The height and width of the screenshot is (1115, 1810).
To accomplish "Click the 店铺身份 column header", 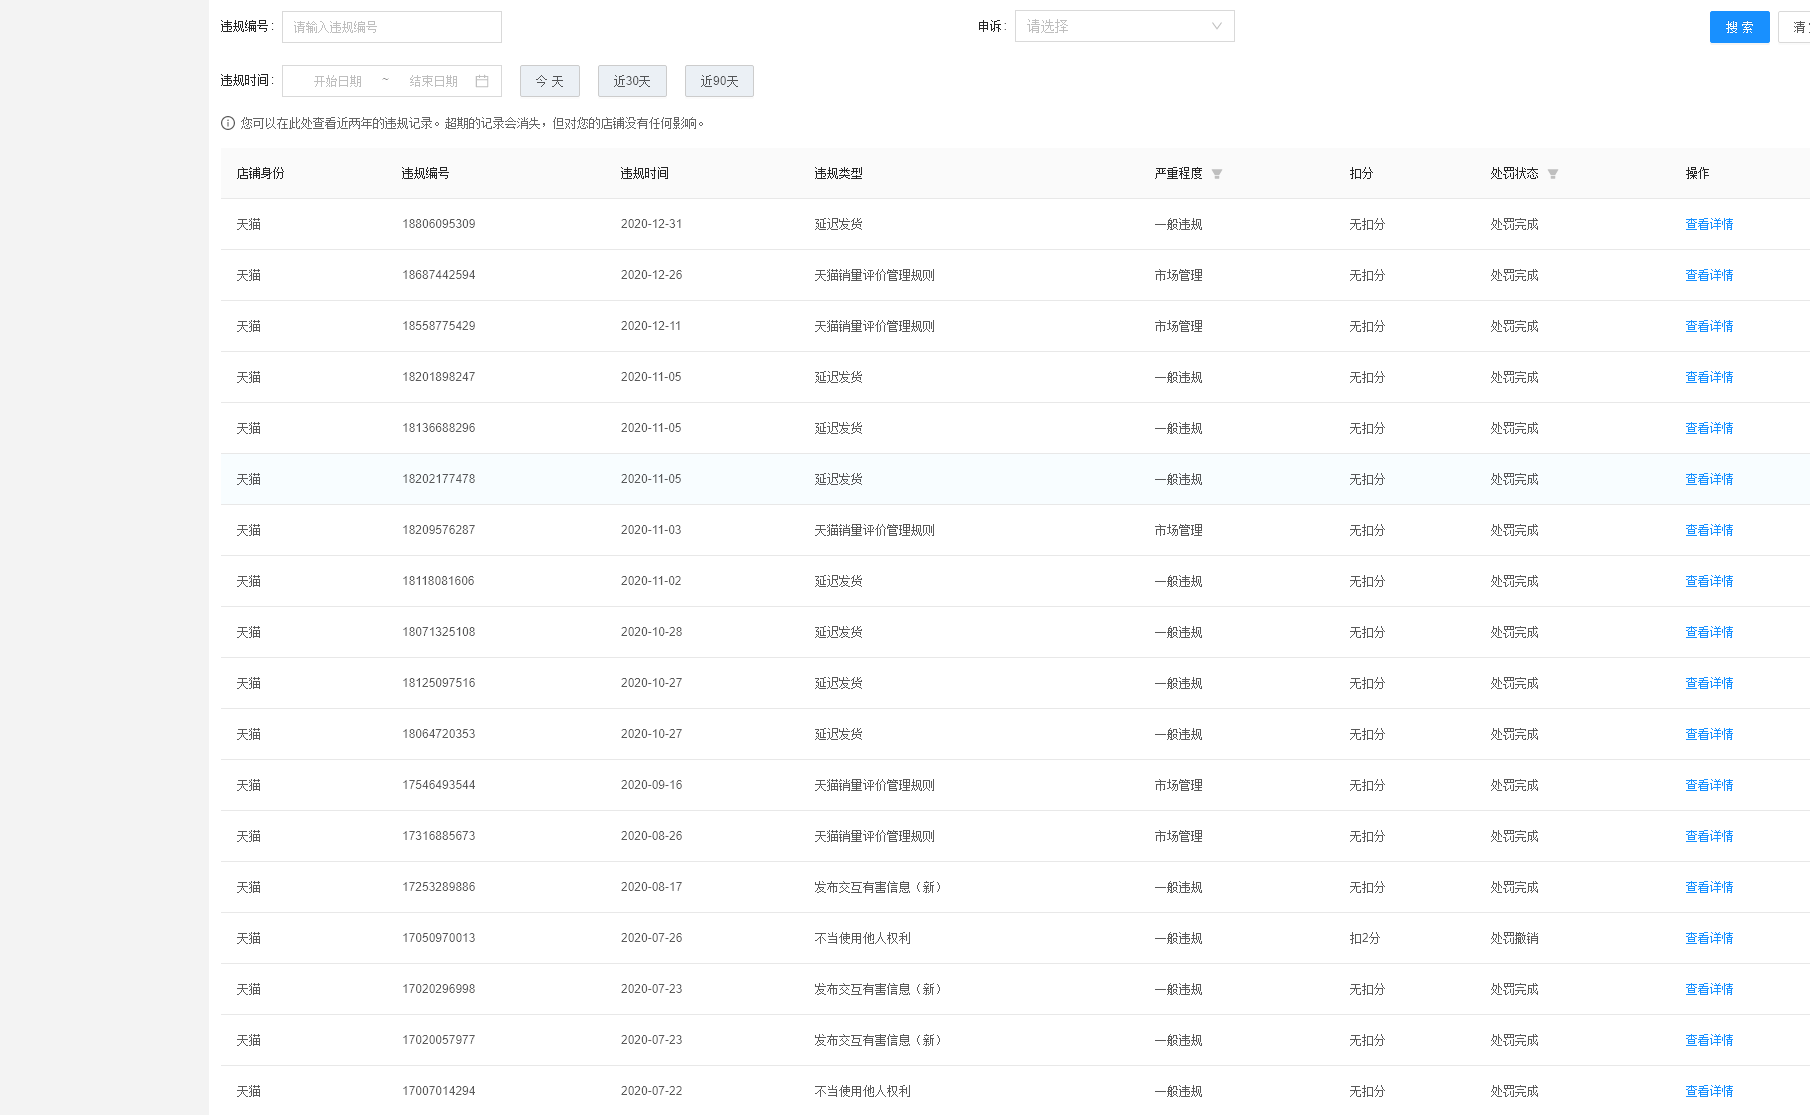I will click(260, 173).
